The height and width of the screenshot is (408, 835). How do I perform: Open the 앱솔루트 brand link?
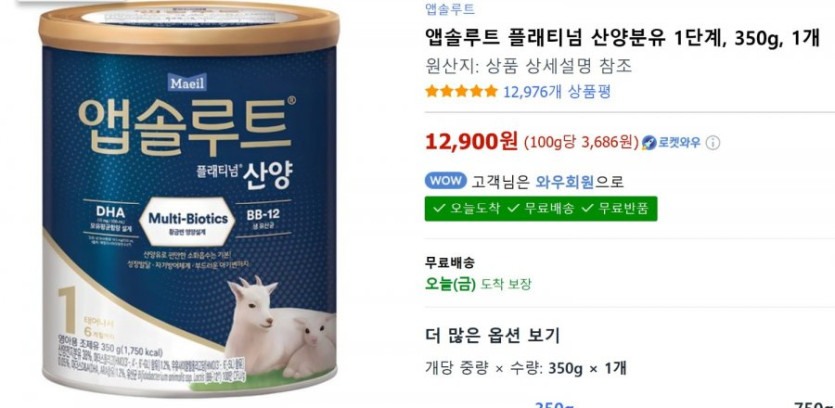[450, 8]
